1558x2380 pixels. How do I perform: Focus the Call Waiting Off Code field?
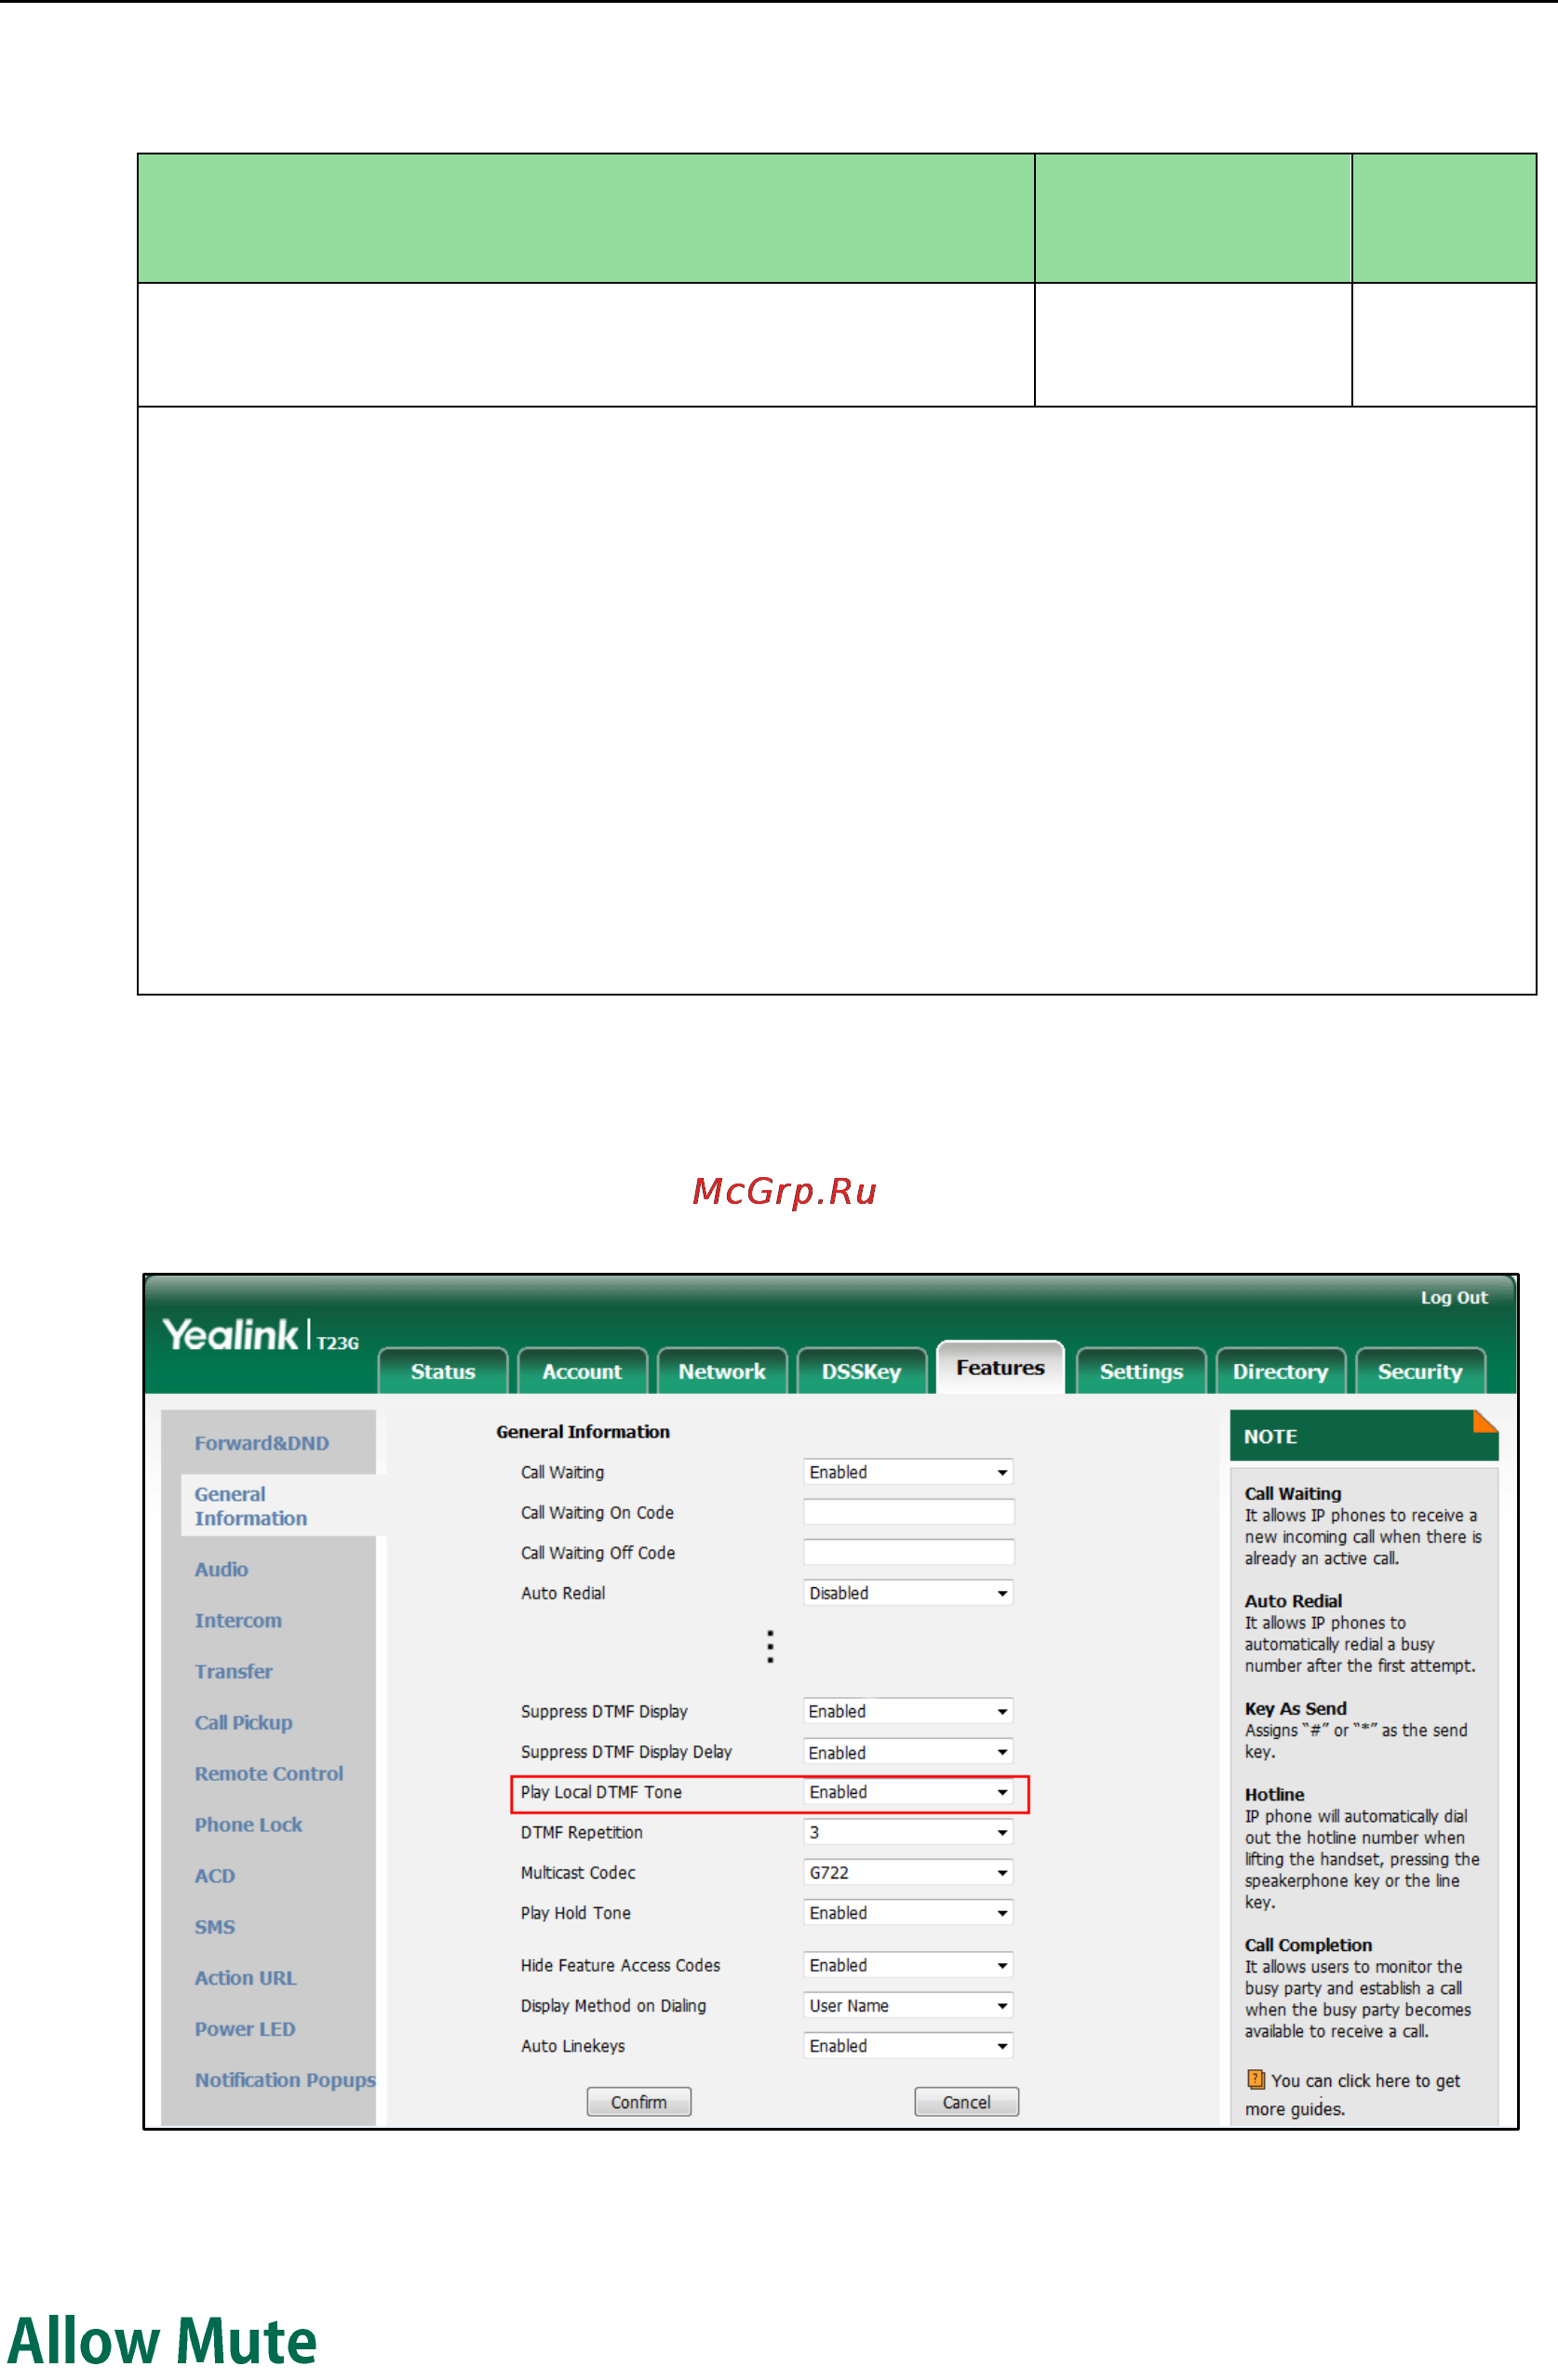[x=908, y=1552]
